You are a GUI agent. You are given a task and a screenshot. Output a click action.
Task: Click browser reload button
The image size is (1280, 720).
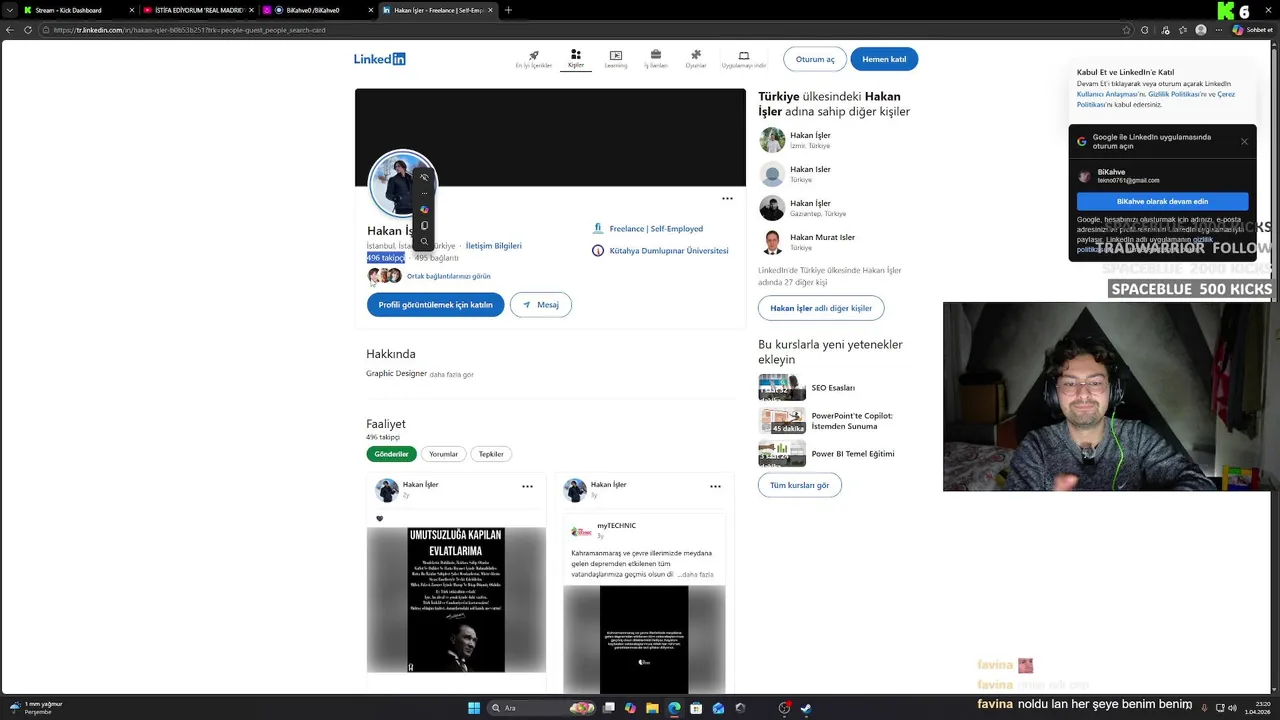(x=27, y=30)
